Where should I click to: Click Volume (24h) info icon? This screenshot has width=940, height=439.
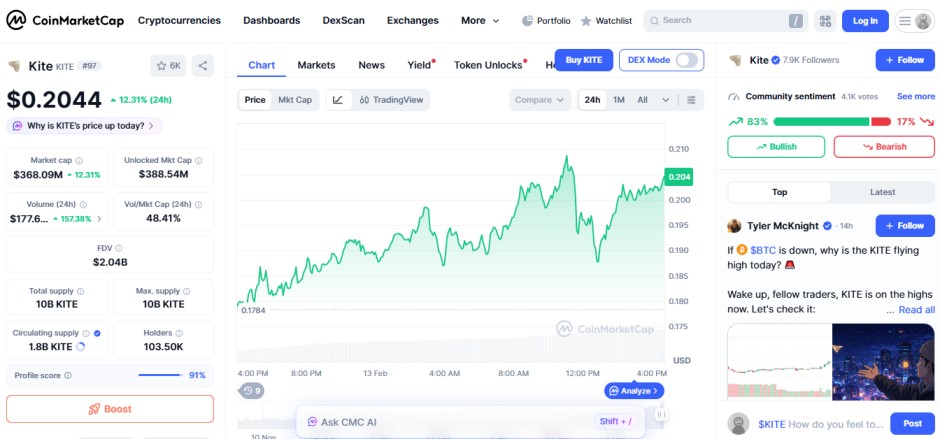click(x=83, y=205)
